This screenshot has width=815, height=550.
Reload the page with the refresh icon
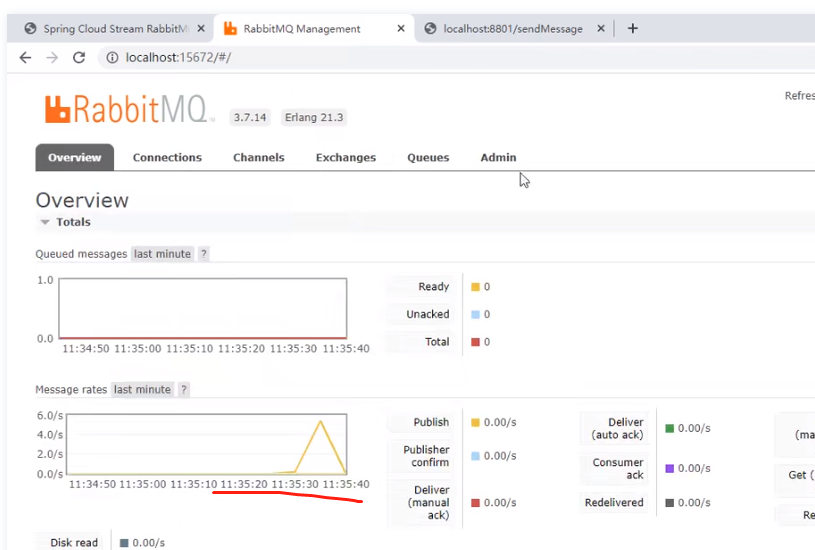pos(79,57)
